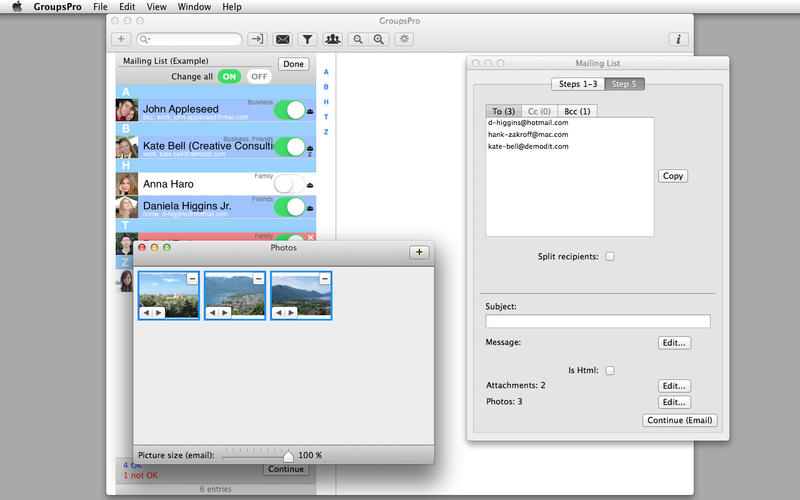Check the Split recipients checkbox

coord(610,257)
